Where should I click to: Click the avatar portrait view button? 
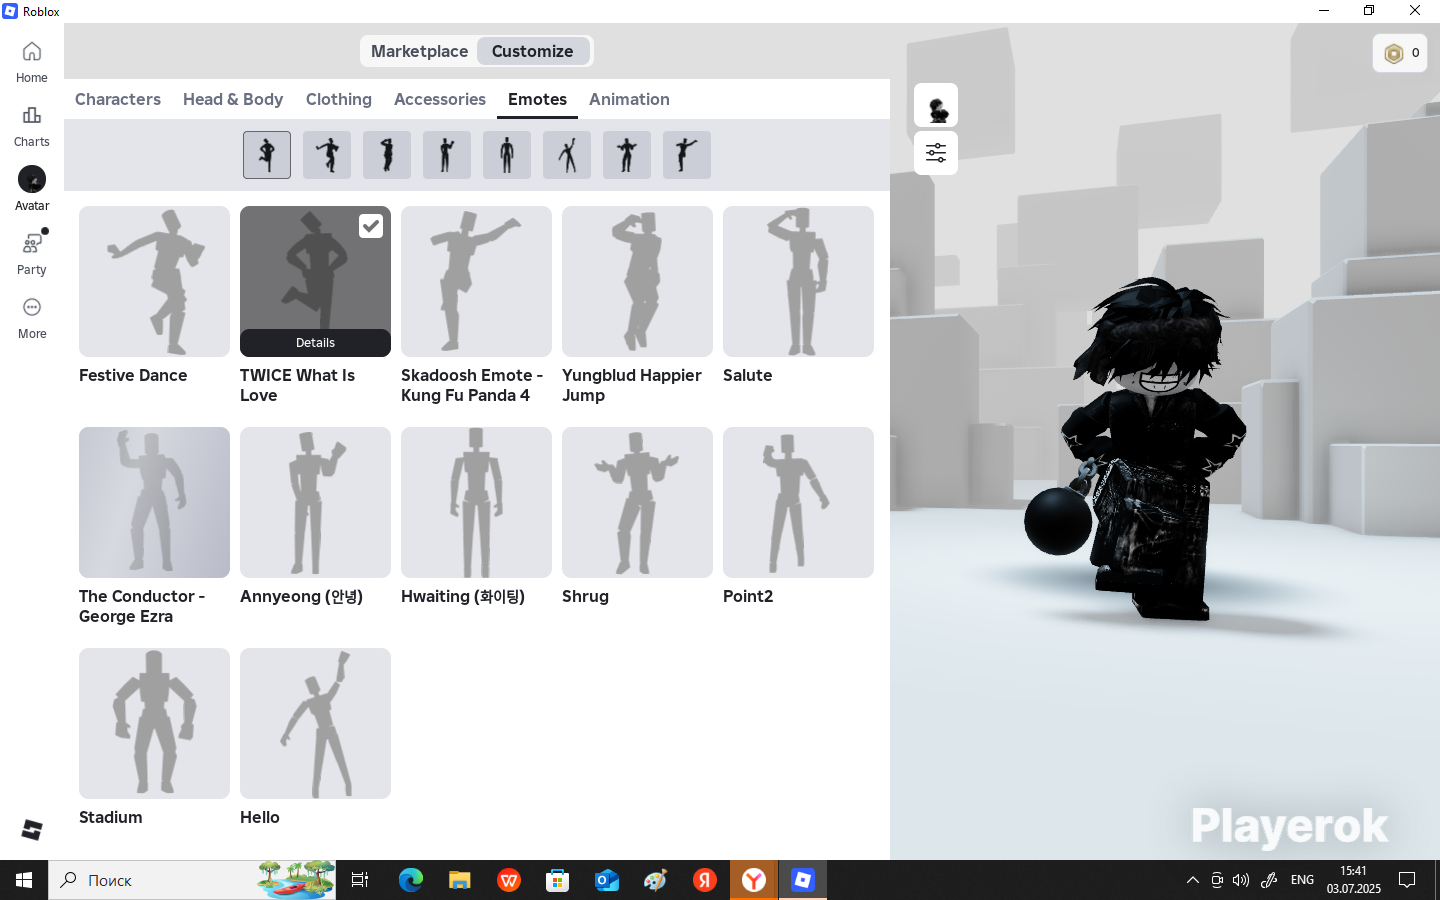936,105
